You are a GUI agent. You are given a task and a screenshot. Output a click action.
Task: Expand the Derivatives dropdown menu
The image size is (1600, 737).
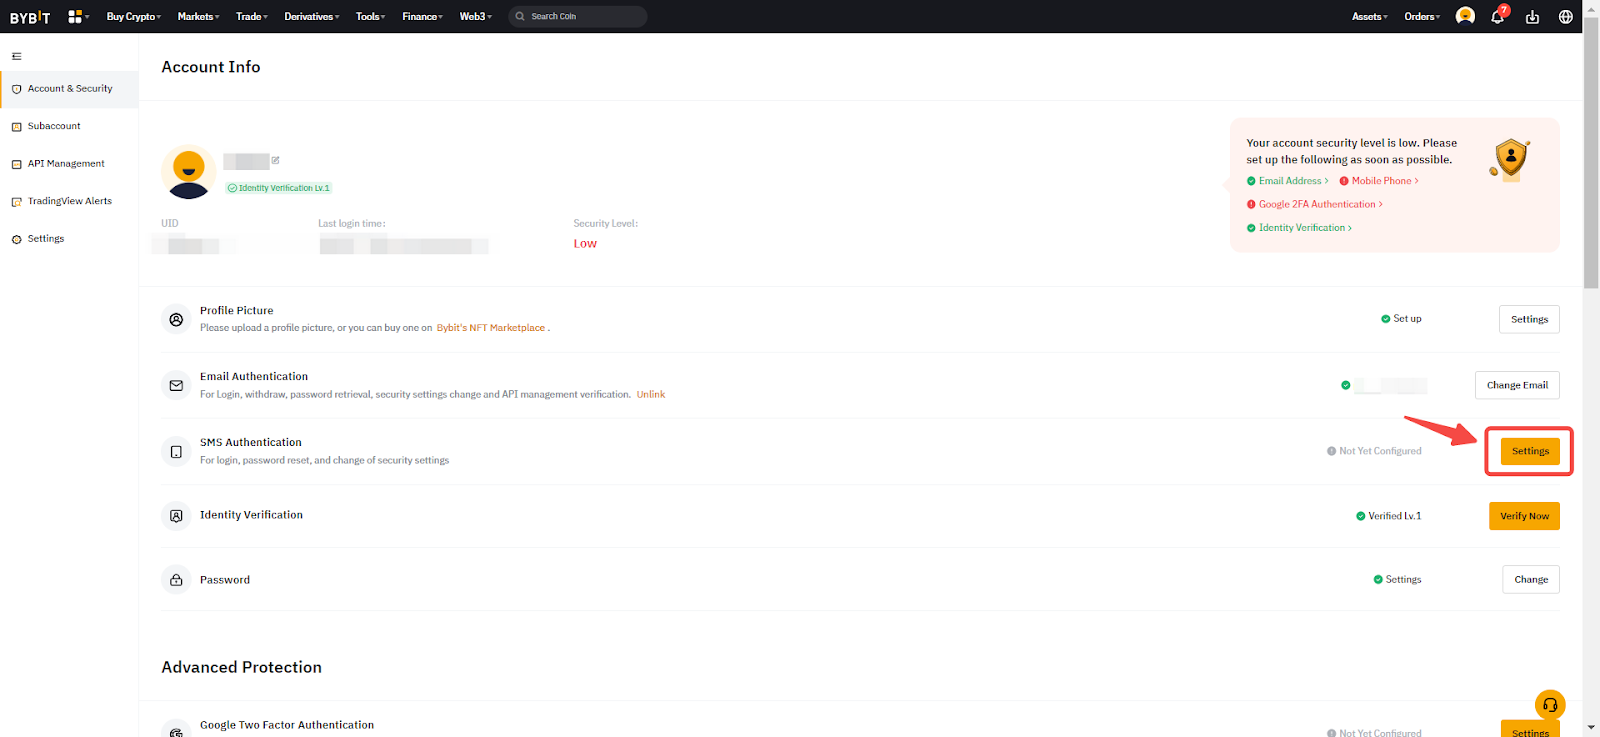[311, 17]
